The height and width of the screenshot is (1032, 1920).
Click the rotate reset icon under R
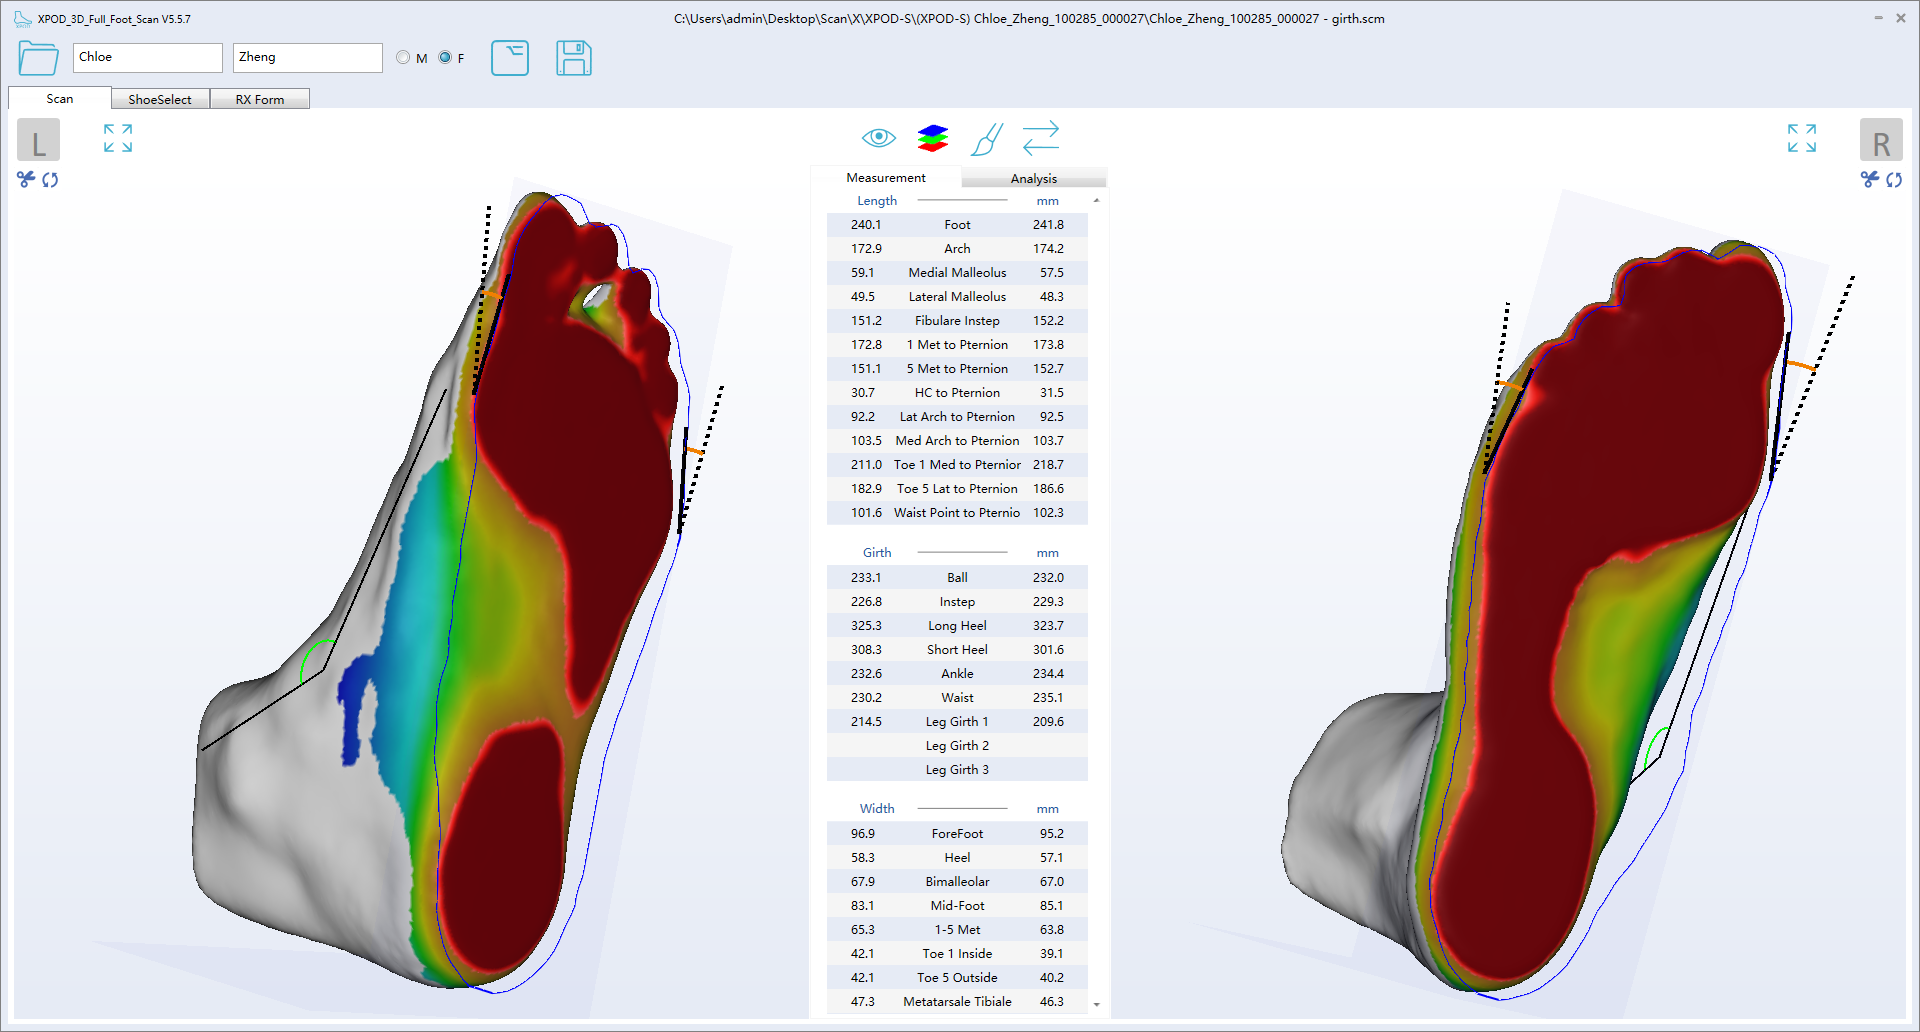[x=1894, y=180]
